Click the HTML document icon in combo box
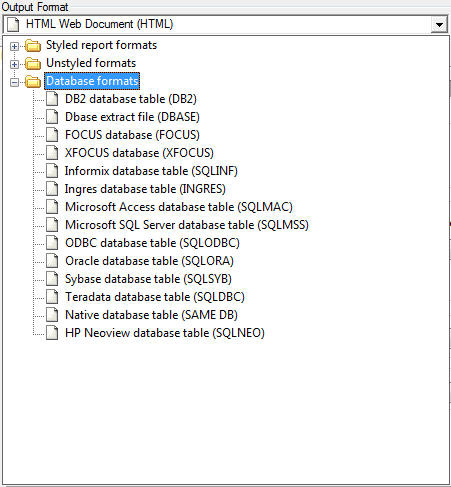The image size is (451, 487). click(x=13, y=25)
